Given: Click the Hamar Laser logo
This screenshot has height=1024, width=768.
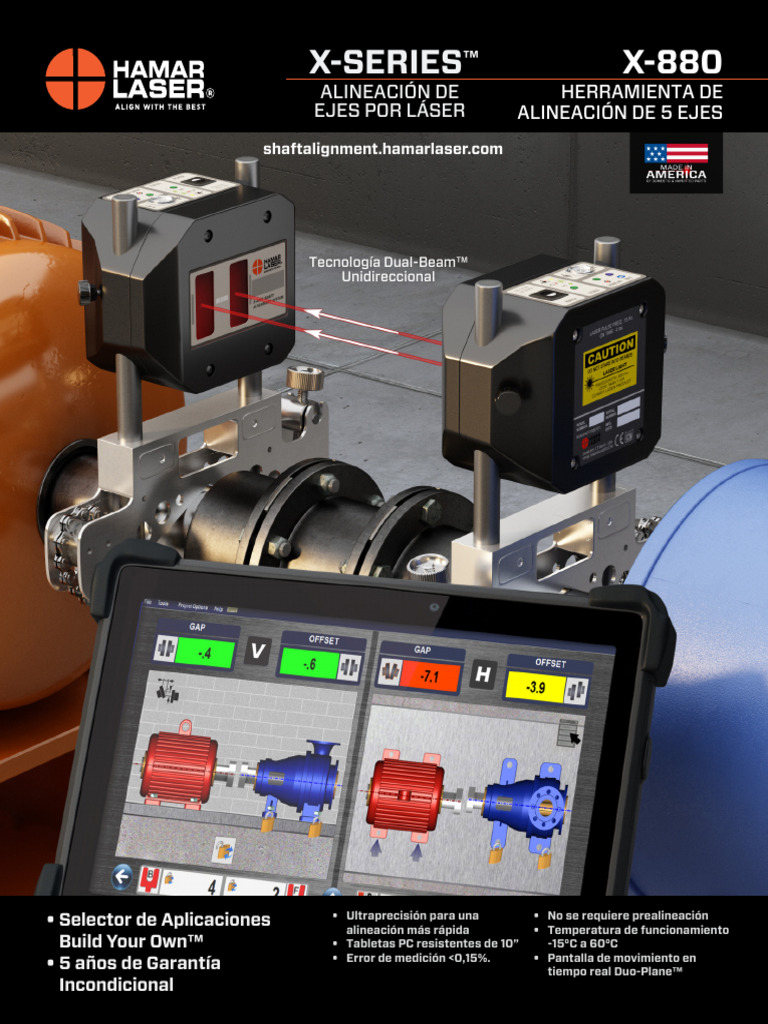Looking at the screenshot, I should [x=129, y=79].
